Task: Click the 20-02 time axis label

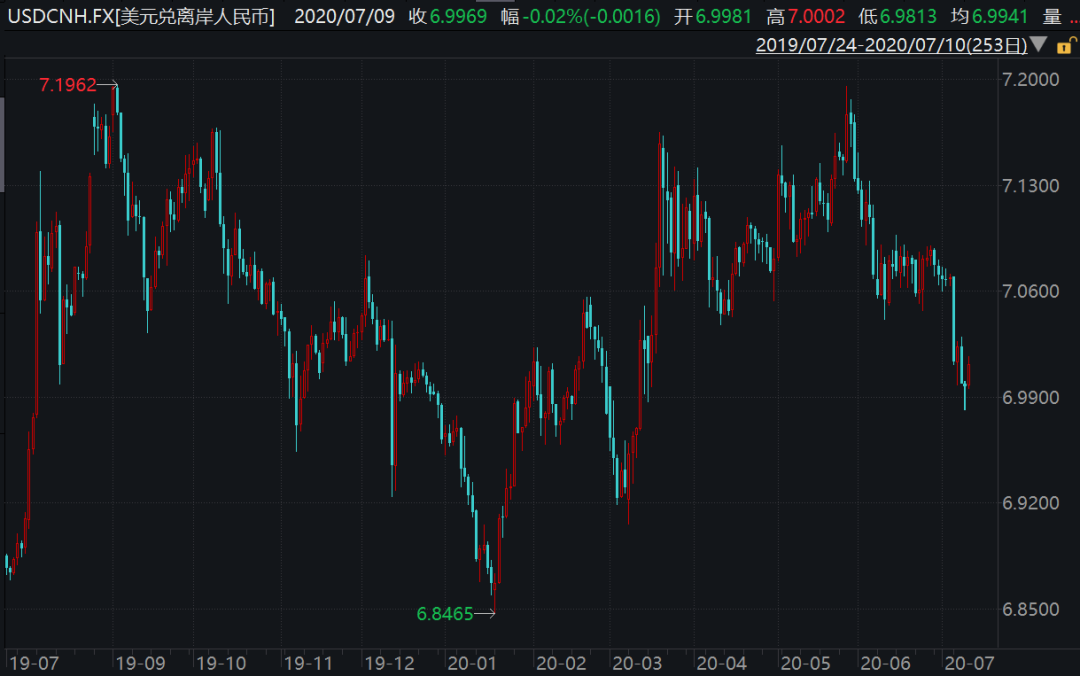Action: [561, 664]
